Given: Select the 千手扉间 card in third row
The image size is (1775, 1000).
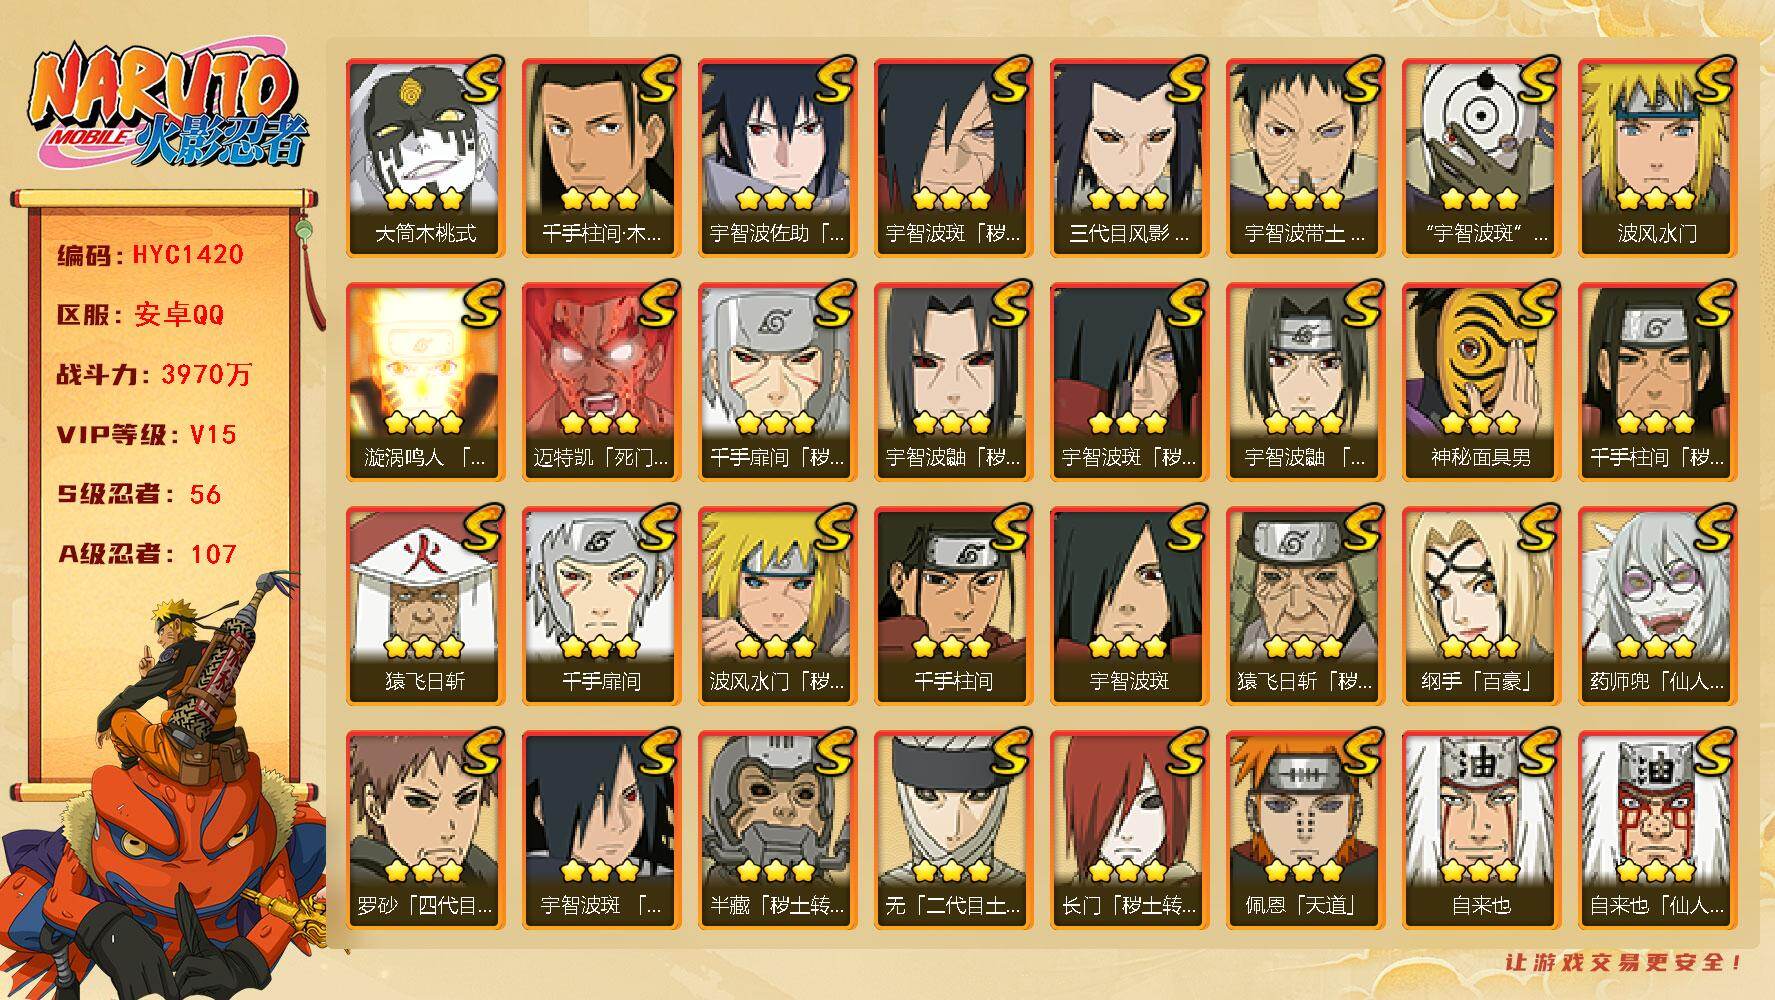Looking at the screenshot, I should (601, 606).
